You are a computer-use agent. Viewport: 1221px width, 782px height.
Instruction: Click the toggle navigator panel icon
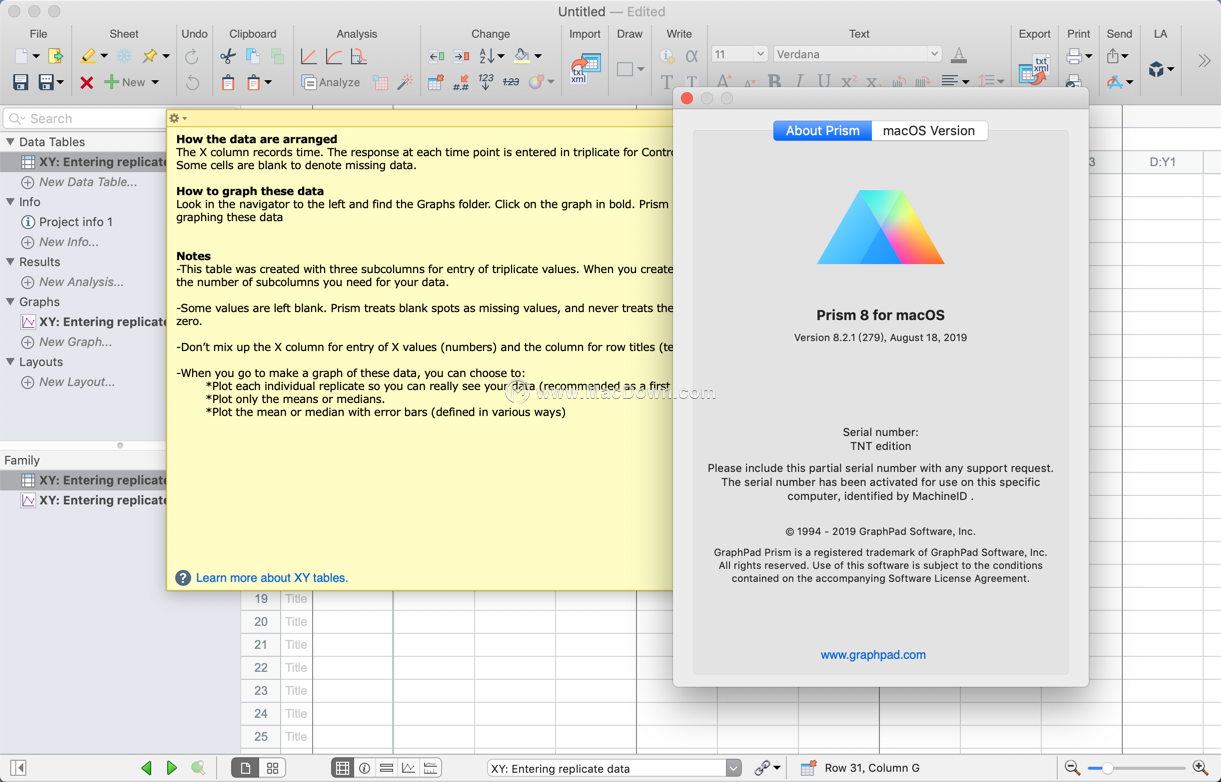[18, 768]
